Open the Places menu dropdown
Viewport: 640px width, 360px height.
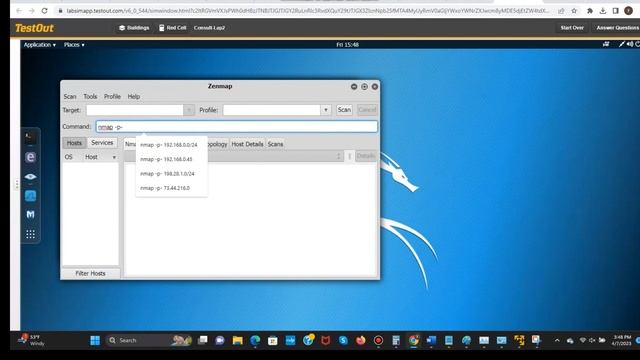click(74, 44)
